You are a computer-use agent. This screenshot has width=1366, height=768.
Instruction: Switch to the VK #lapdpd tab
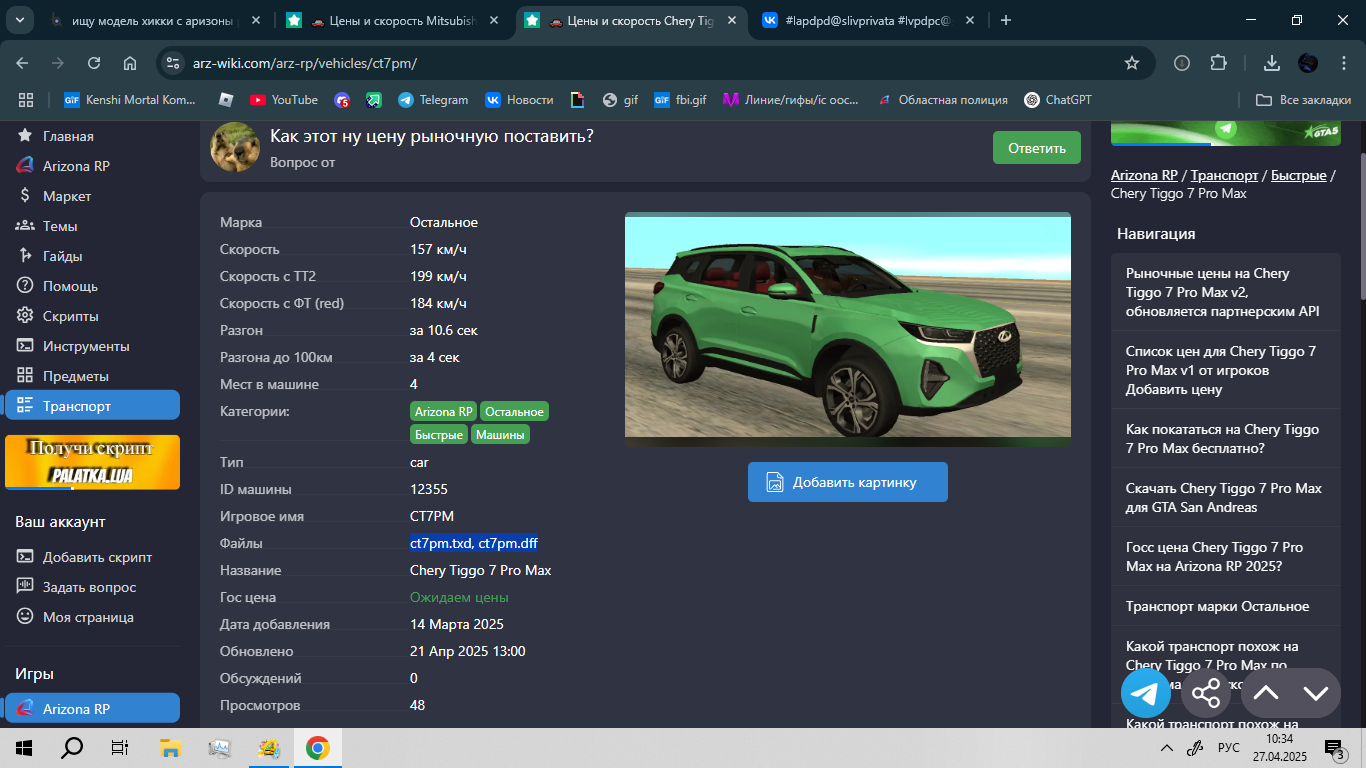[867, 20]
